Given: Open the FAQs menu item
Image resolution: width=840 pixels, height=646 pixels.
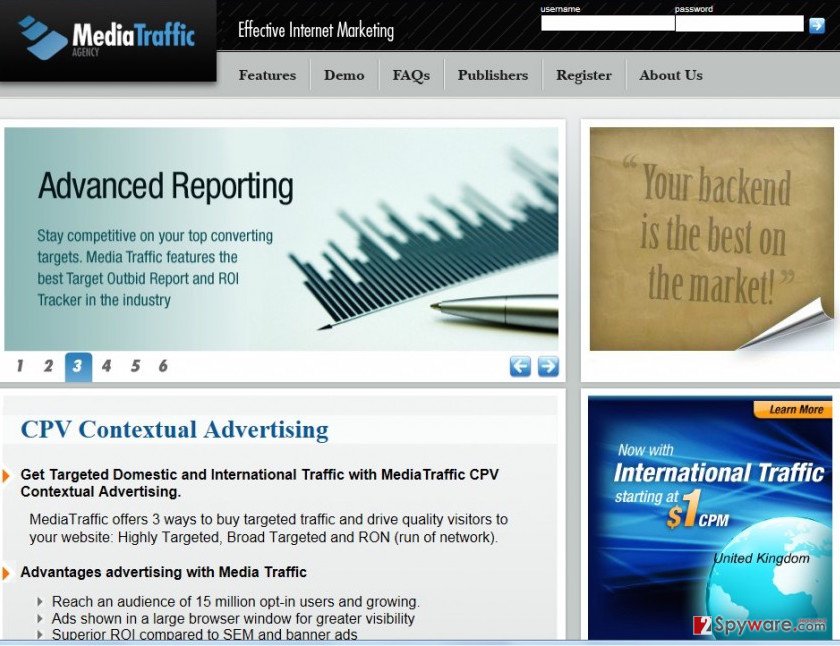Looking at the screenshot, I should pyautogui.click(x=411, y=75).
